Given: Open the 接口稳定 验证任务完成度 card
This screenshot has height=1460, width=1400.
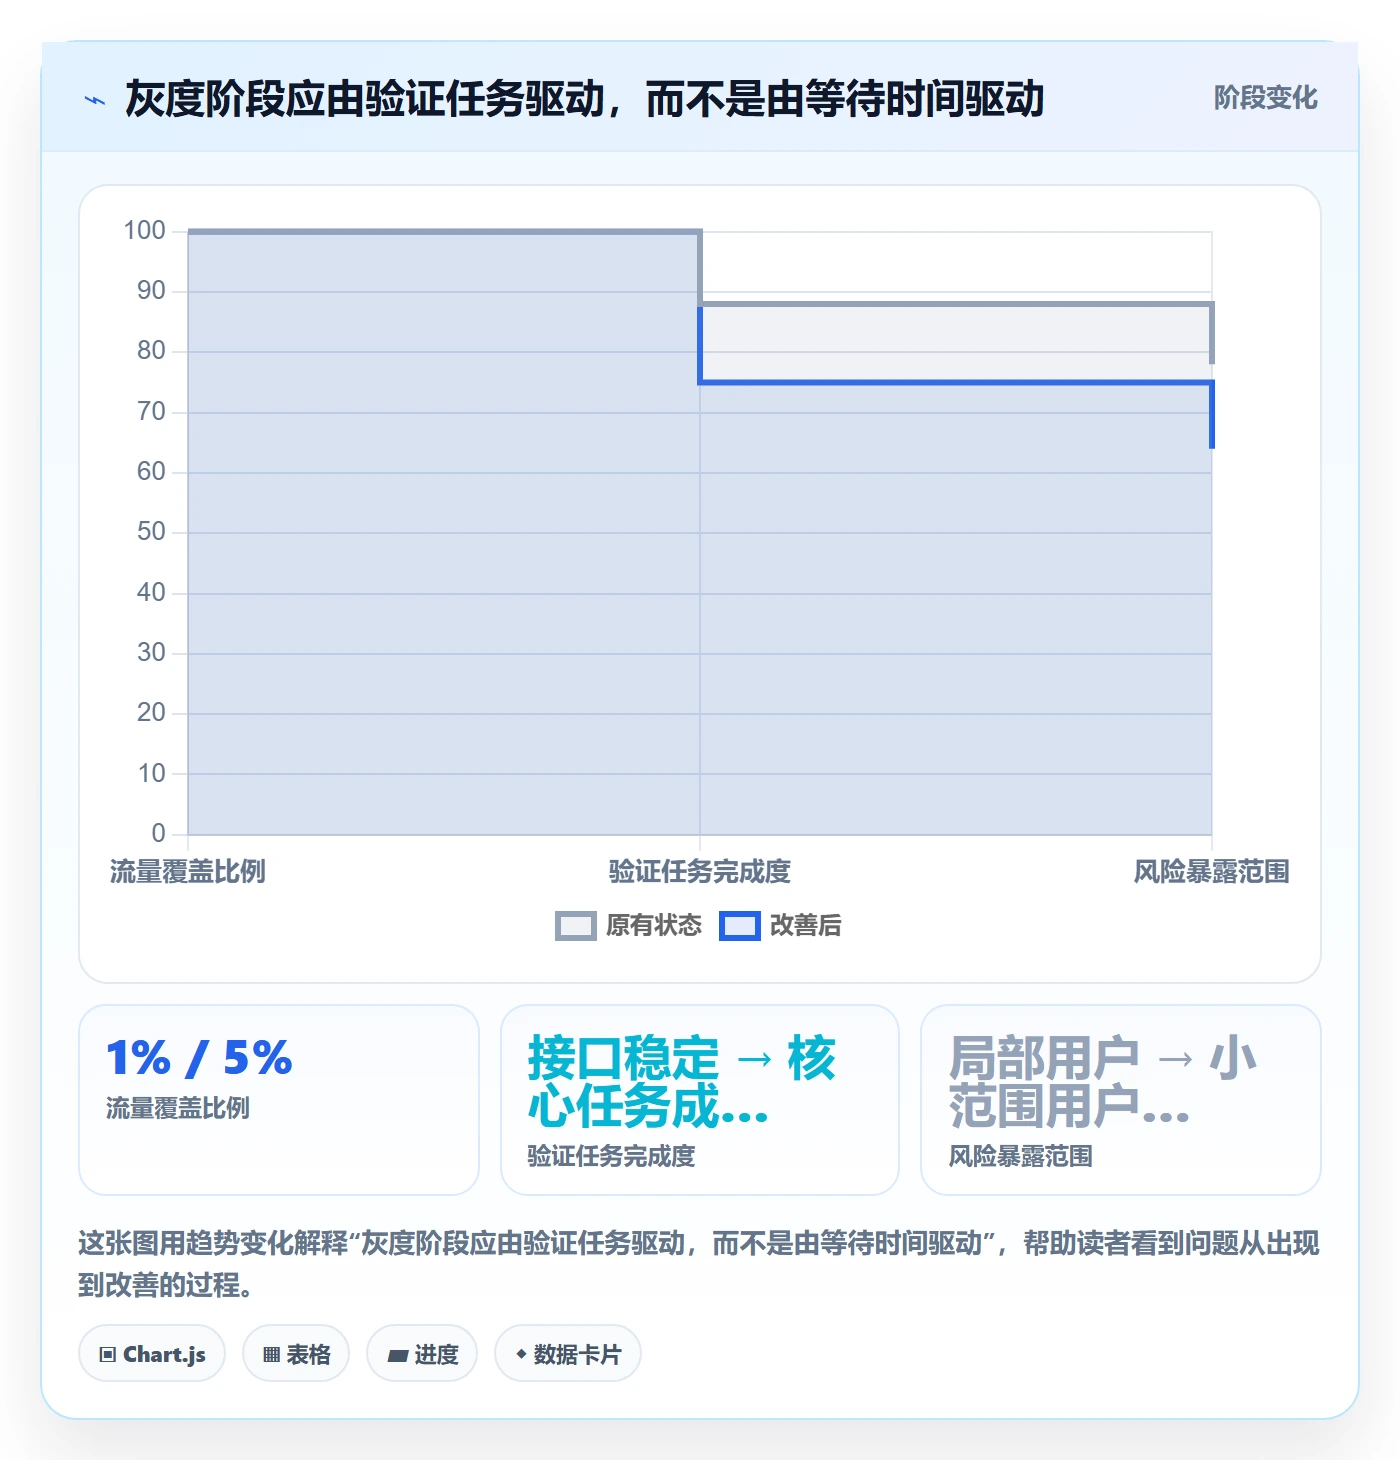Looking at the screenshot, I should pos(700,1100).
